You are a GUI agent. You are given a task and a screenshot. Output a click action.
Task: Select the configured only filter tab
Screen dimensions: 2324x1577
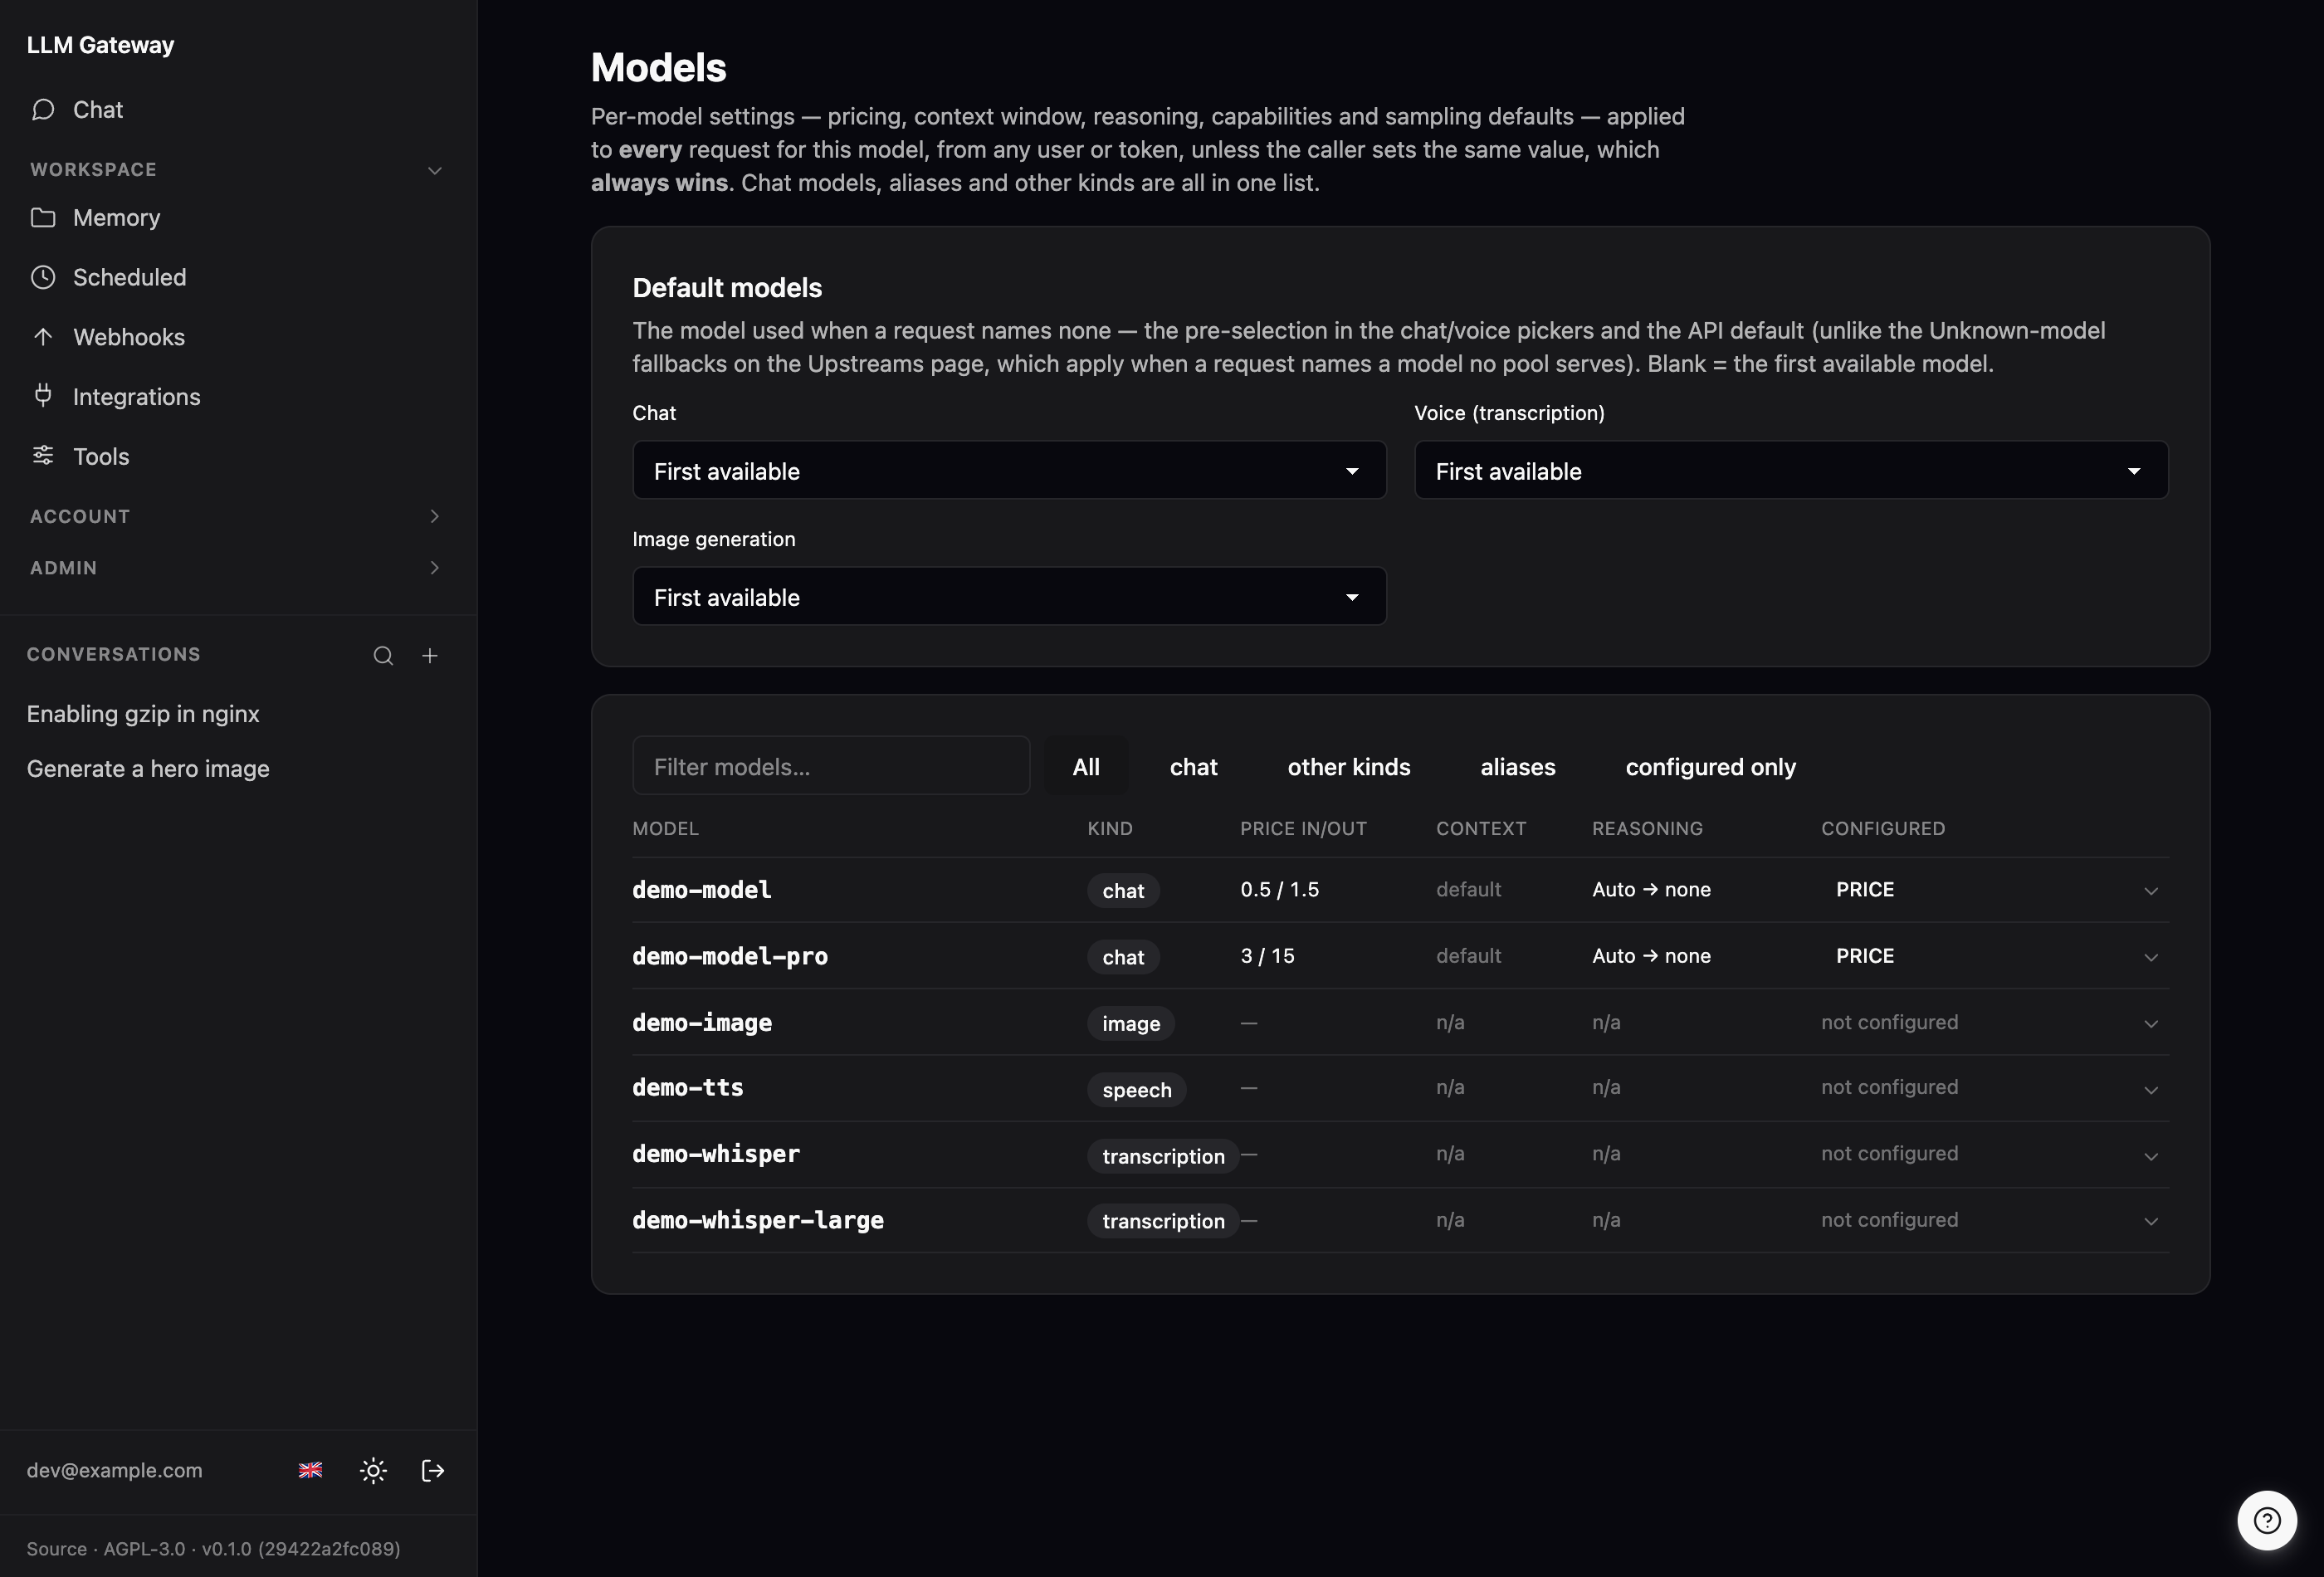1710,767
